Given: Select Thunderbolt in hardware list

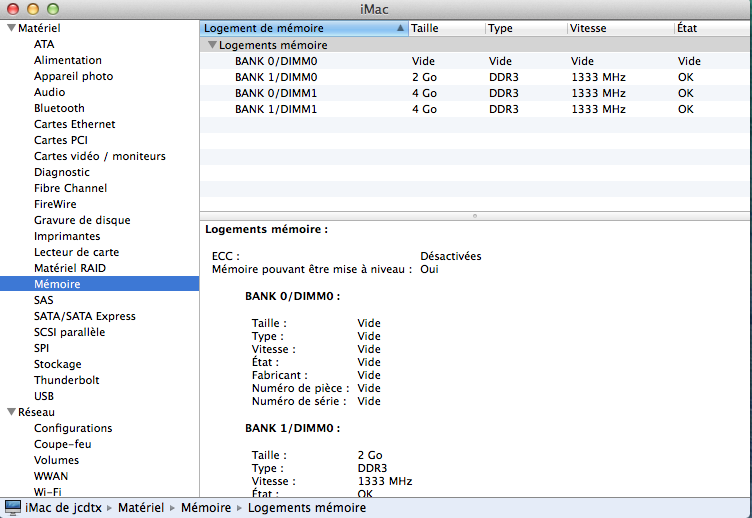Looking at the screenshot, I should tap(66, 380).
